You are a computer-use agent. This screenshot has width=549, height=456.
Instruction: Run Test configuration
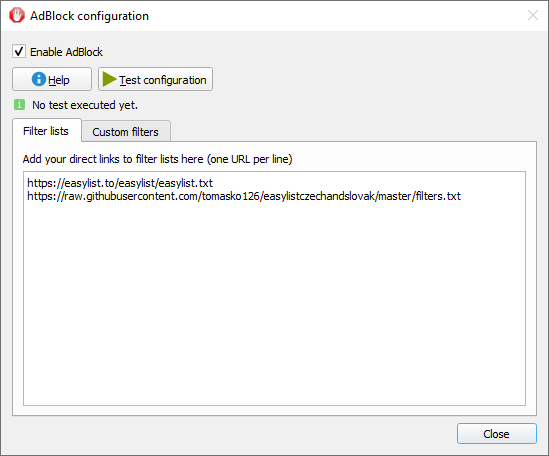coord(155,79)
